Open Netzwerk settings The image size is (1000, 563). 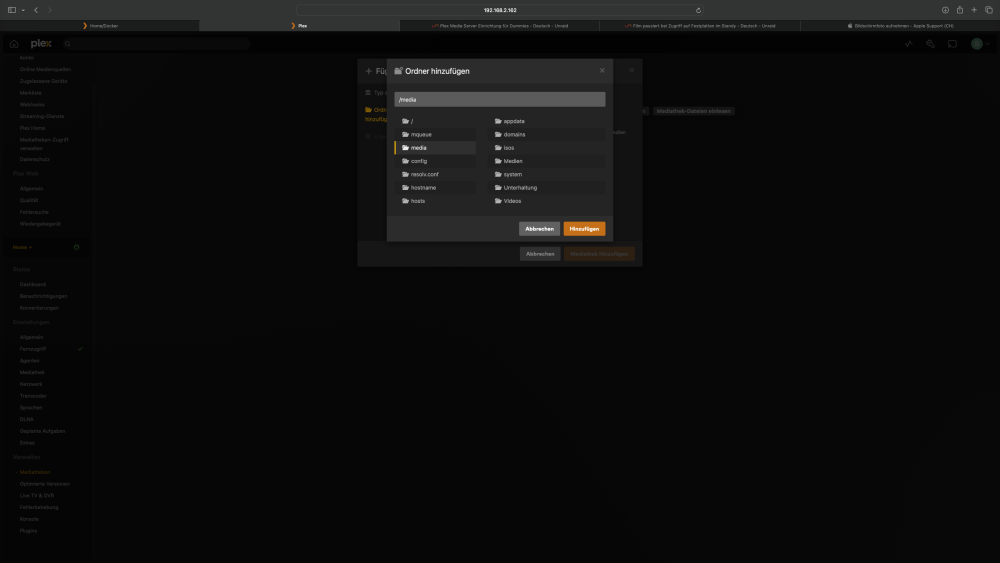point(31,384)
